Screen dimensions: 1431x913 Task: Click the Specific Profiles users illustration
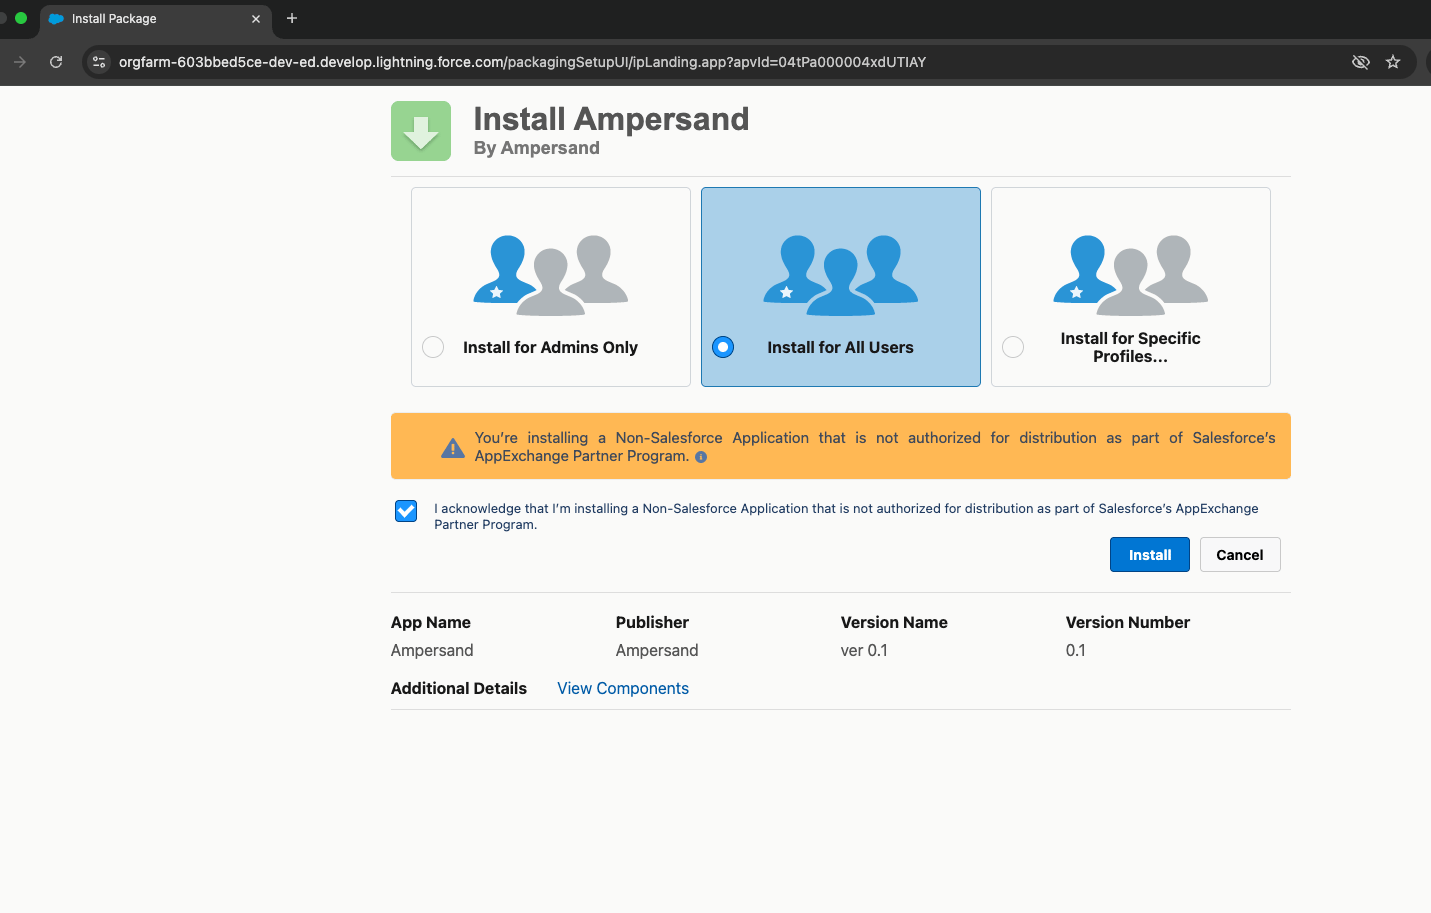(x=1131, y=275)
